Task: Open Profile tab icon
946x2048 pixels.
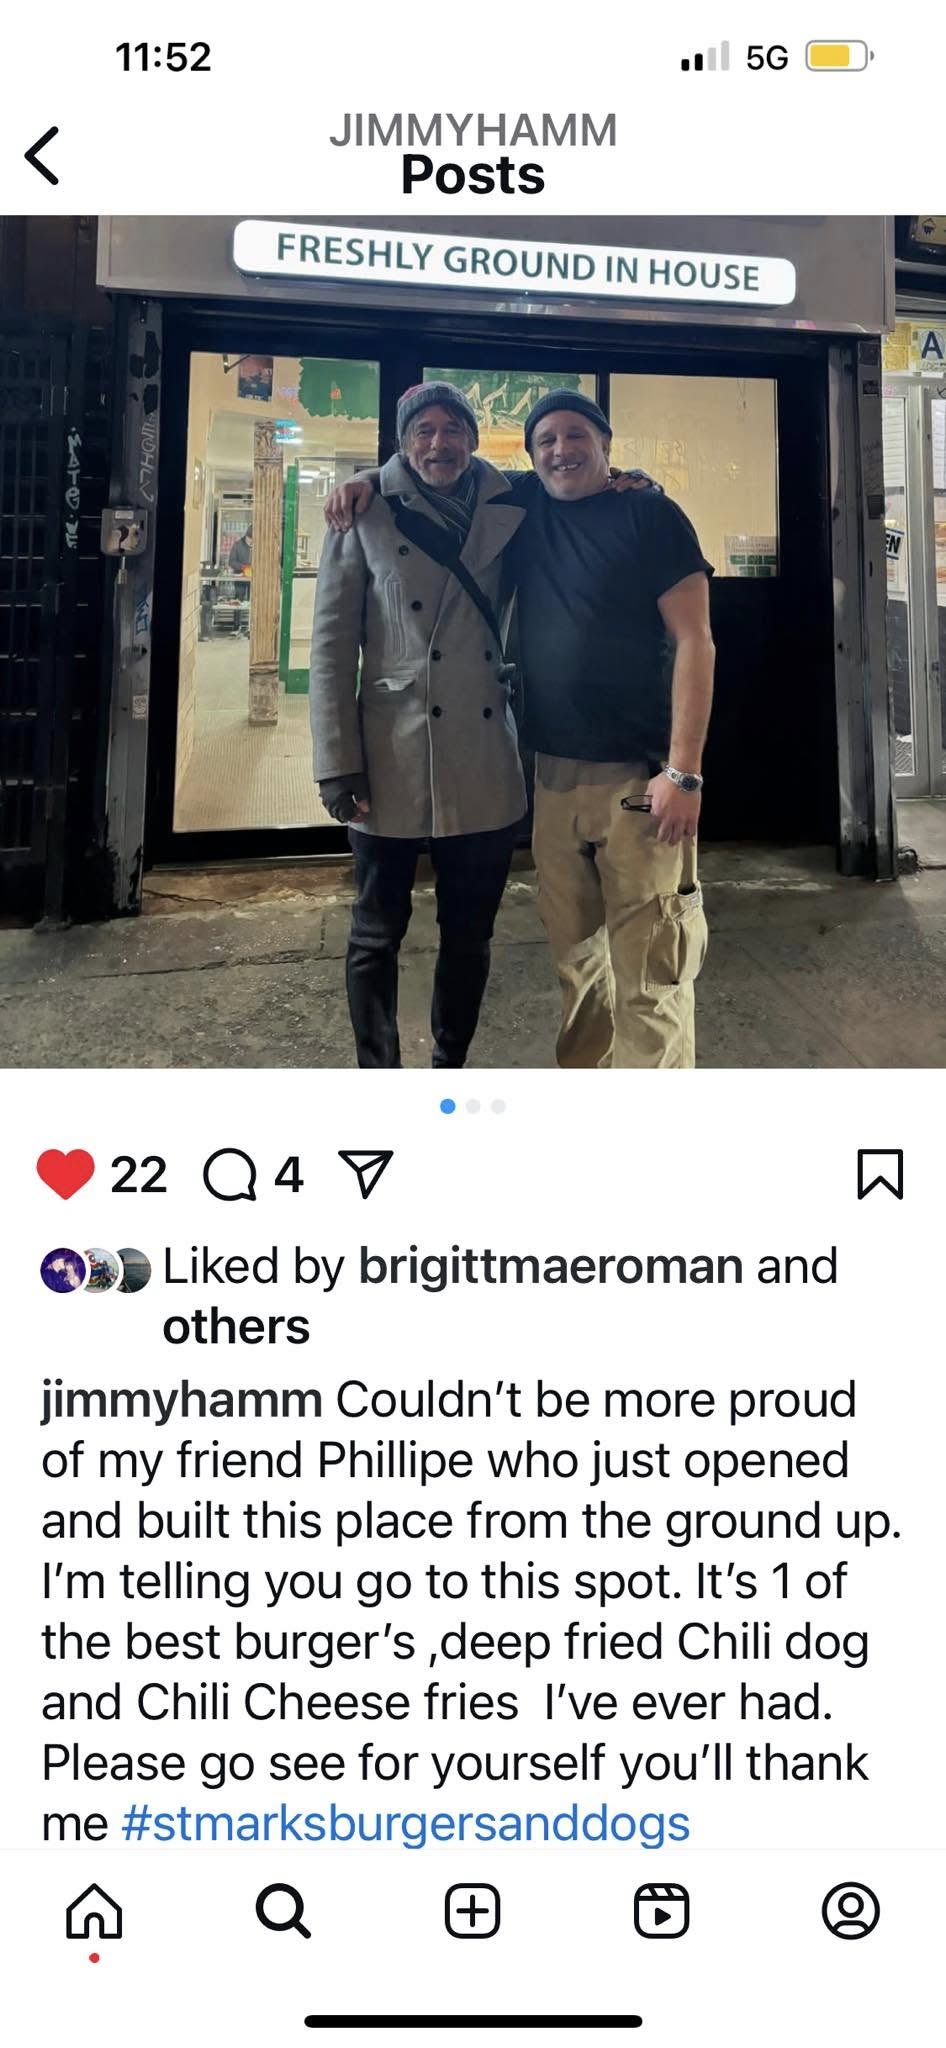Action: [x=851, y=1911]
